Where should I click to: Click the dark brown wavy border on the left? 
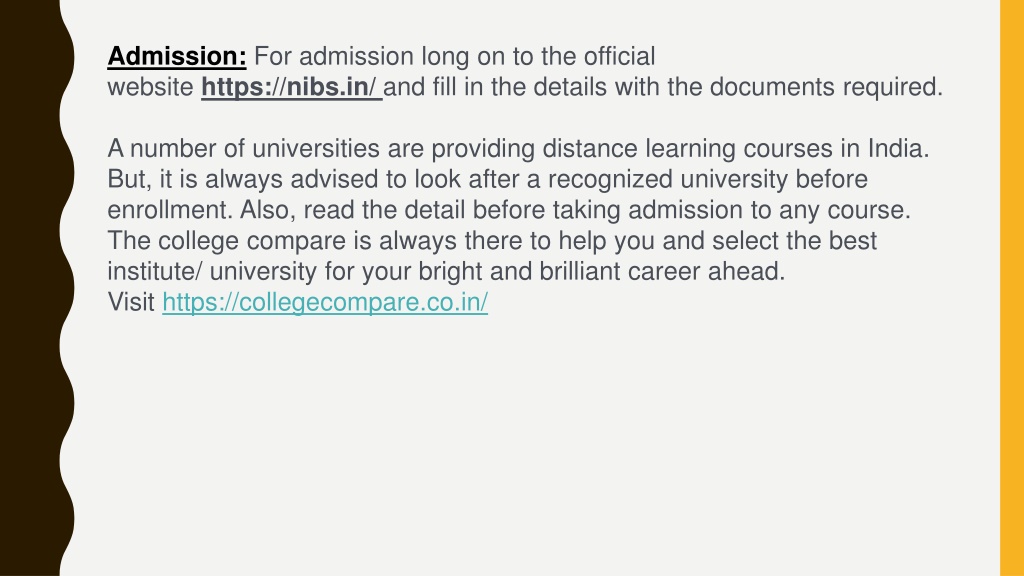[31, 288]
